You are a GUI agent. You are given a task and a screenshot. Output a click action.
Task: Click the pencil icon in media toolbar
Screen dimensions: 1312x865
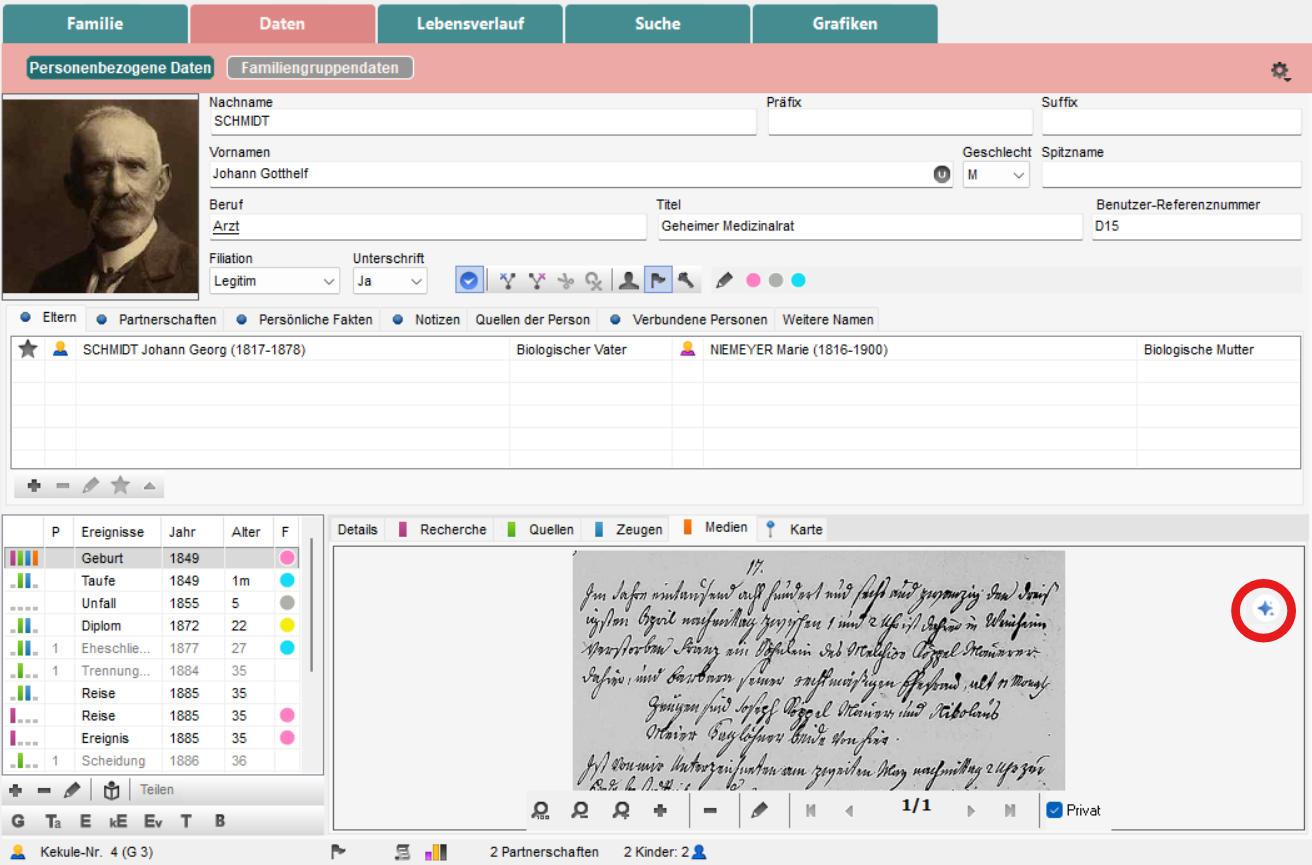tap(759, 810)
